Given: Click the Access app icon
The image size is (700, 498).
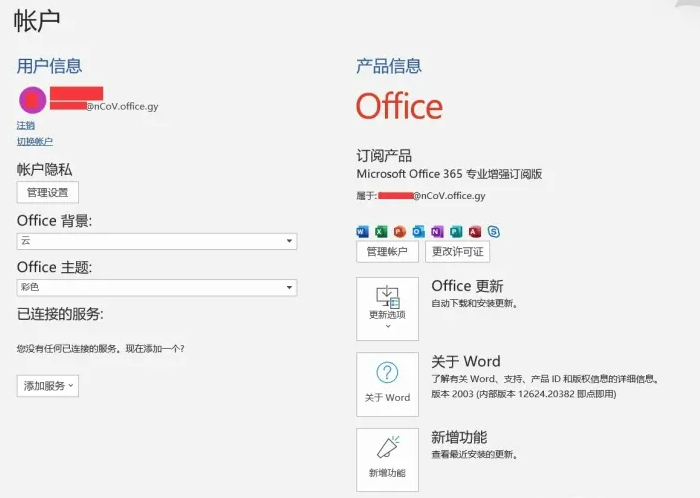Looking at the screenshot, I should coord(475,231).
